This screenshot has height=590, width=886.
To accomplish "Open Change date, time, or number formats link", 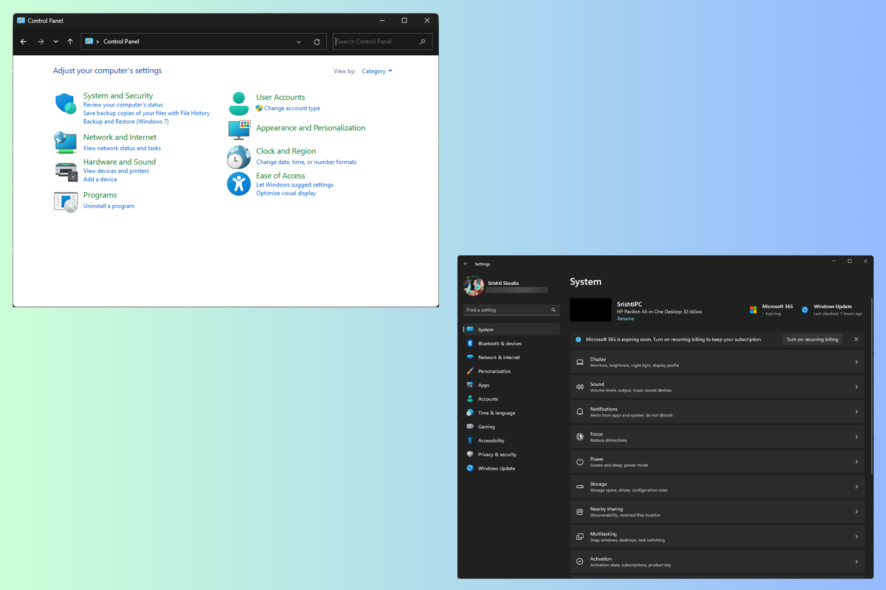I will (306, 162).
